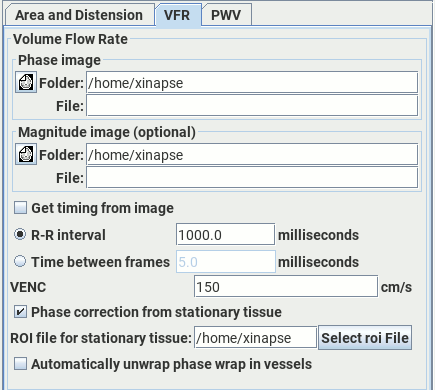Focus the Magnitude image Folder field
This screenshot has height=390, width=435.
point(252,155)
